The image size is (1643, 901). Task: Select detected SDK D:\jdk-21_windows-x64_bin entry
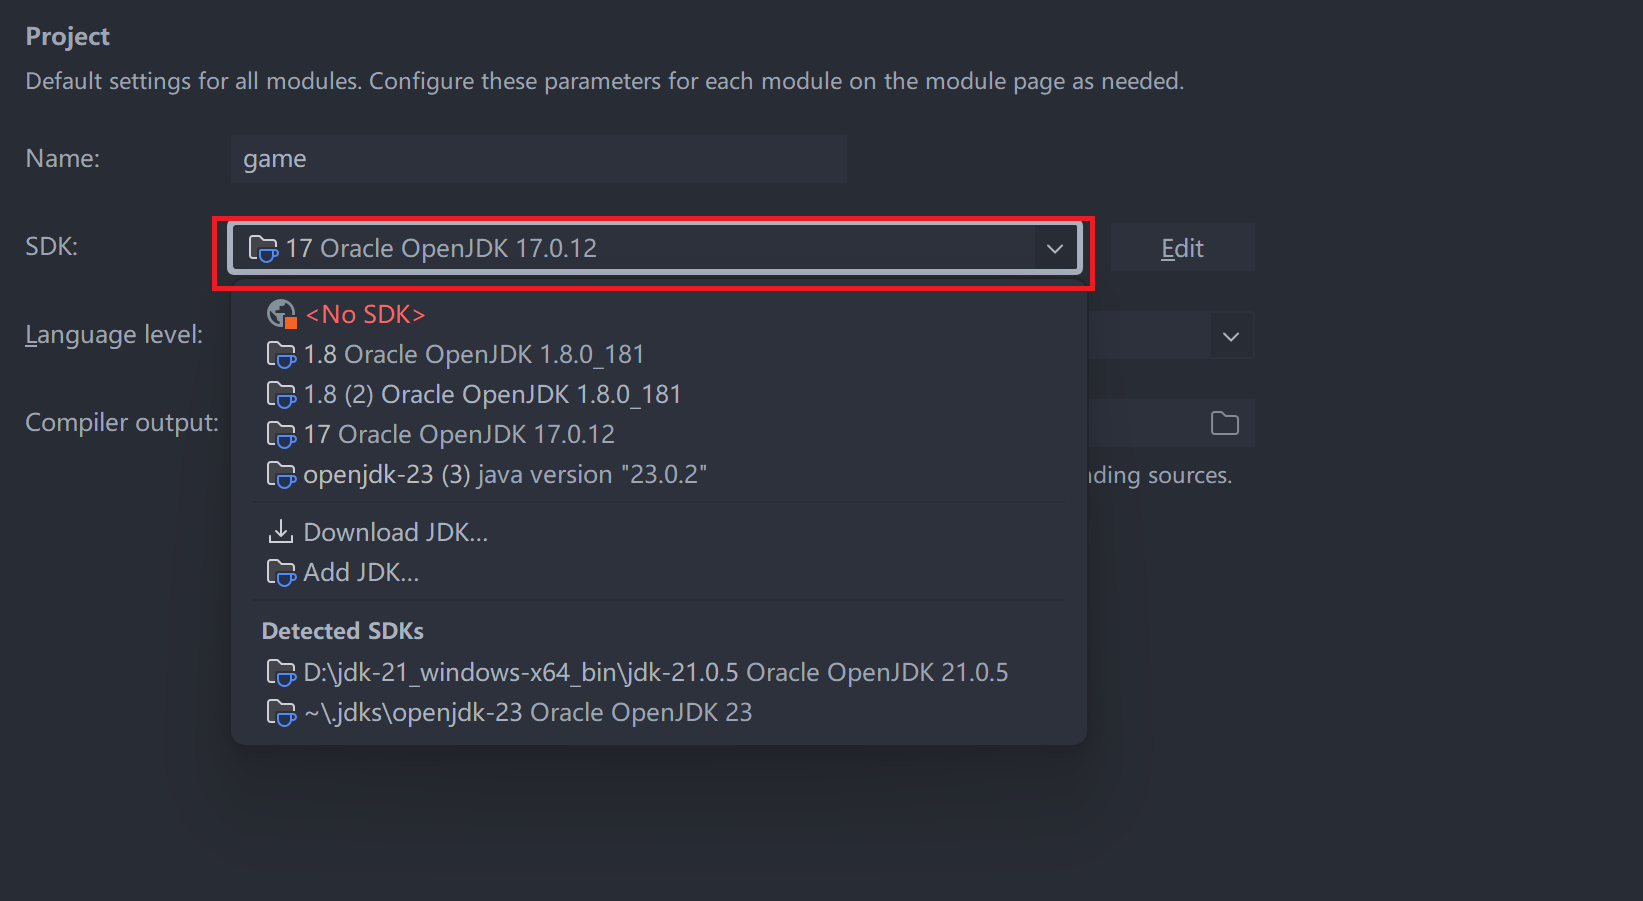655,672
